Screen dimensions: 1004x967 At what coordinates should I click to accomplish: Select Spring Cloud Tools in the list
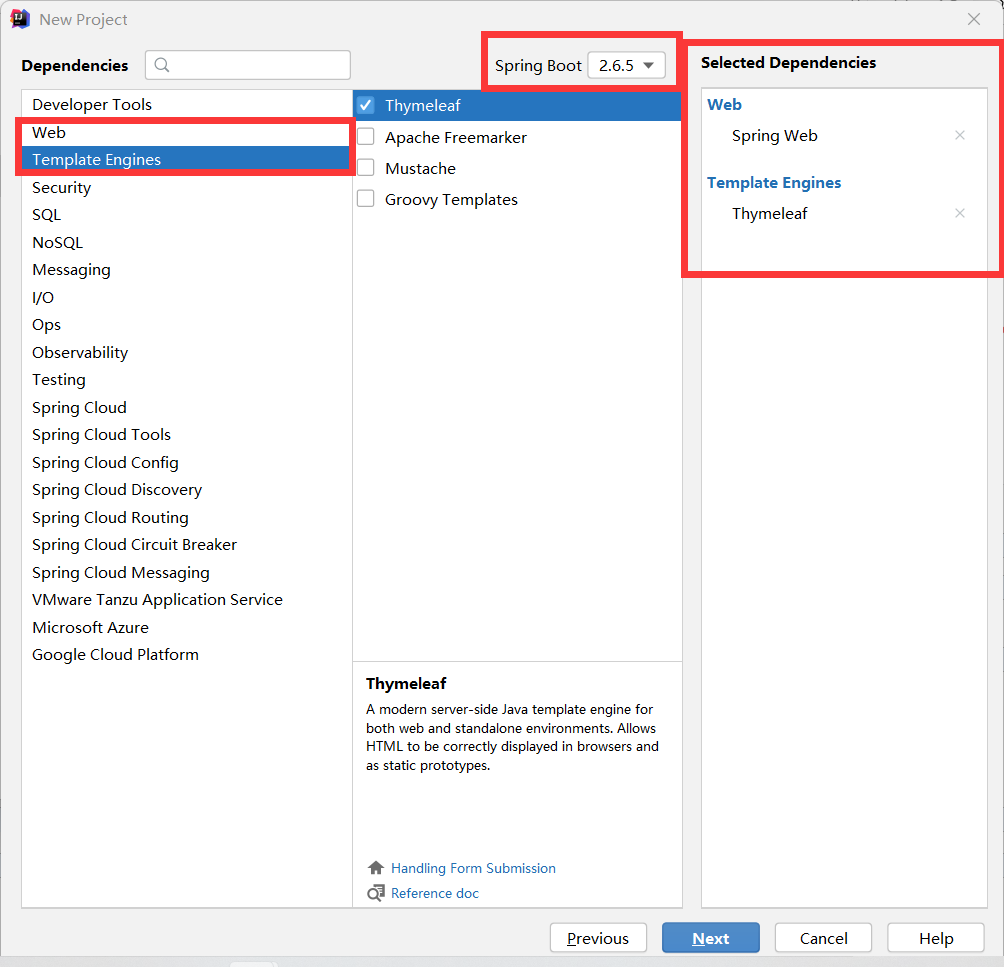(186, 435)
